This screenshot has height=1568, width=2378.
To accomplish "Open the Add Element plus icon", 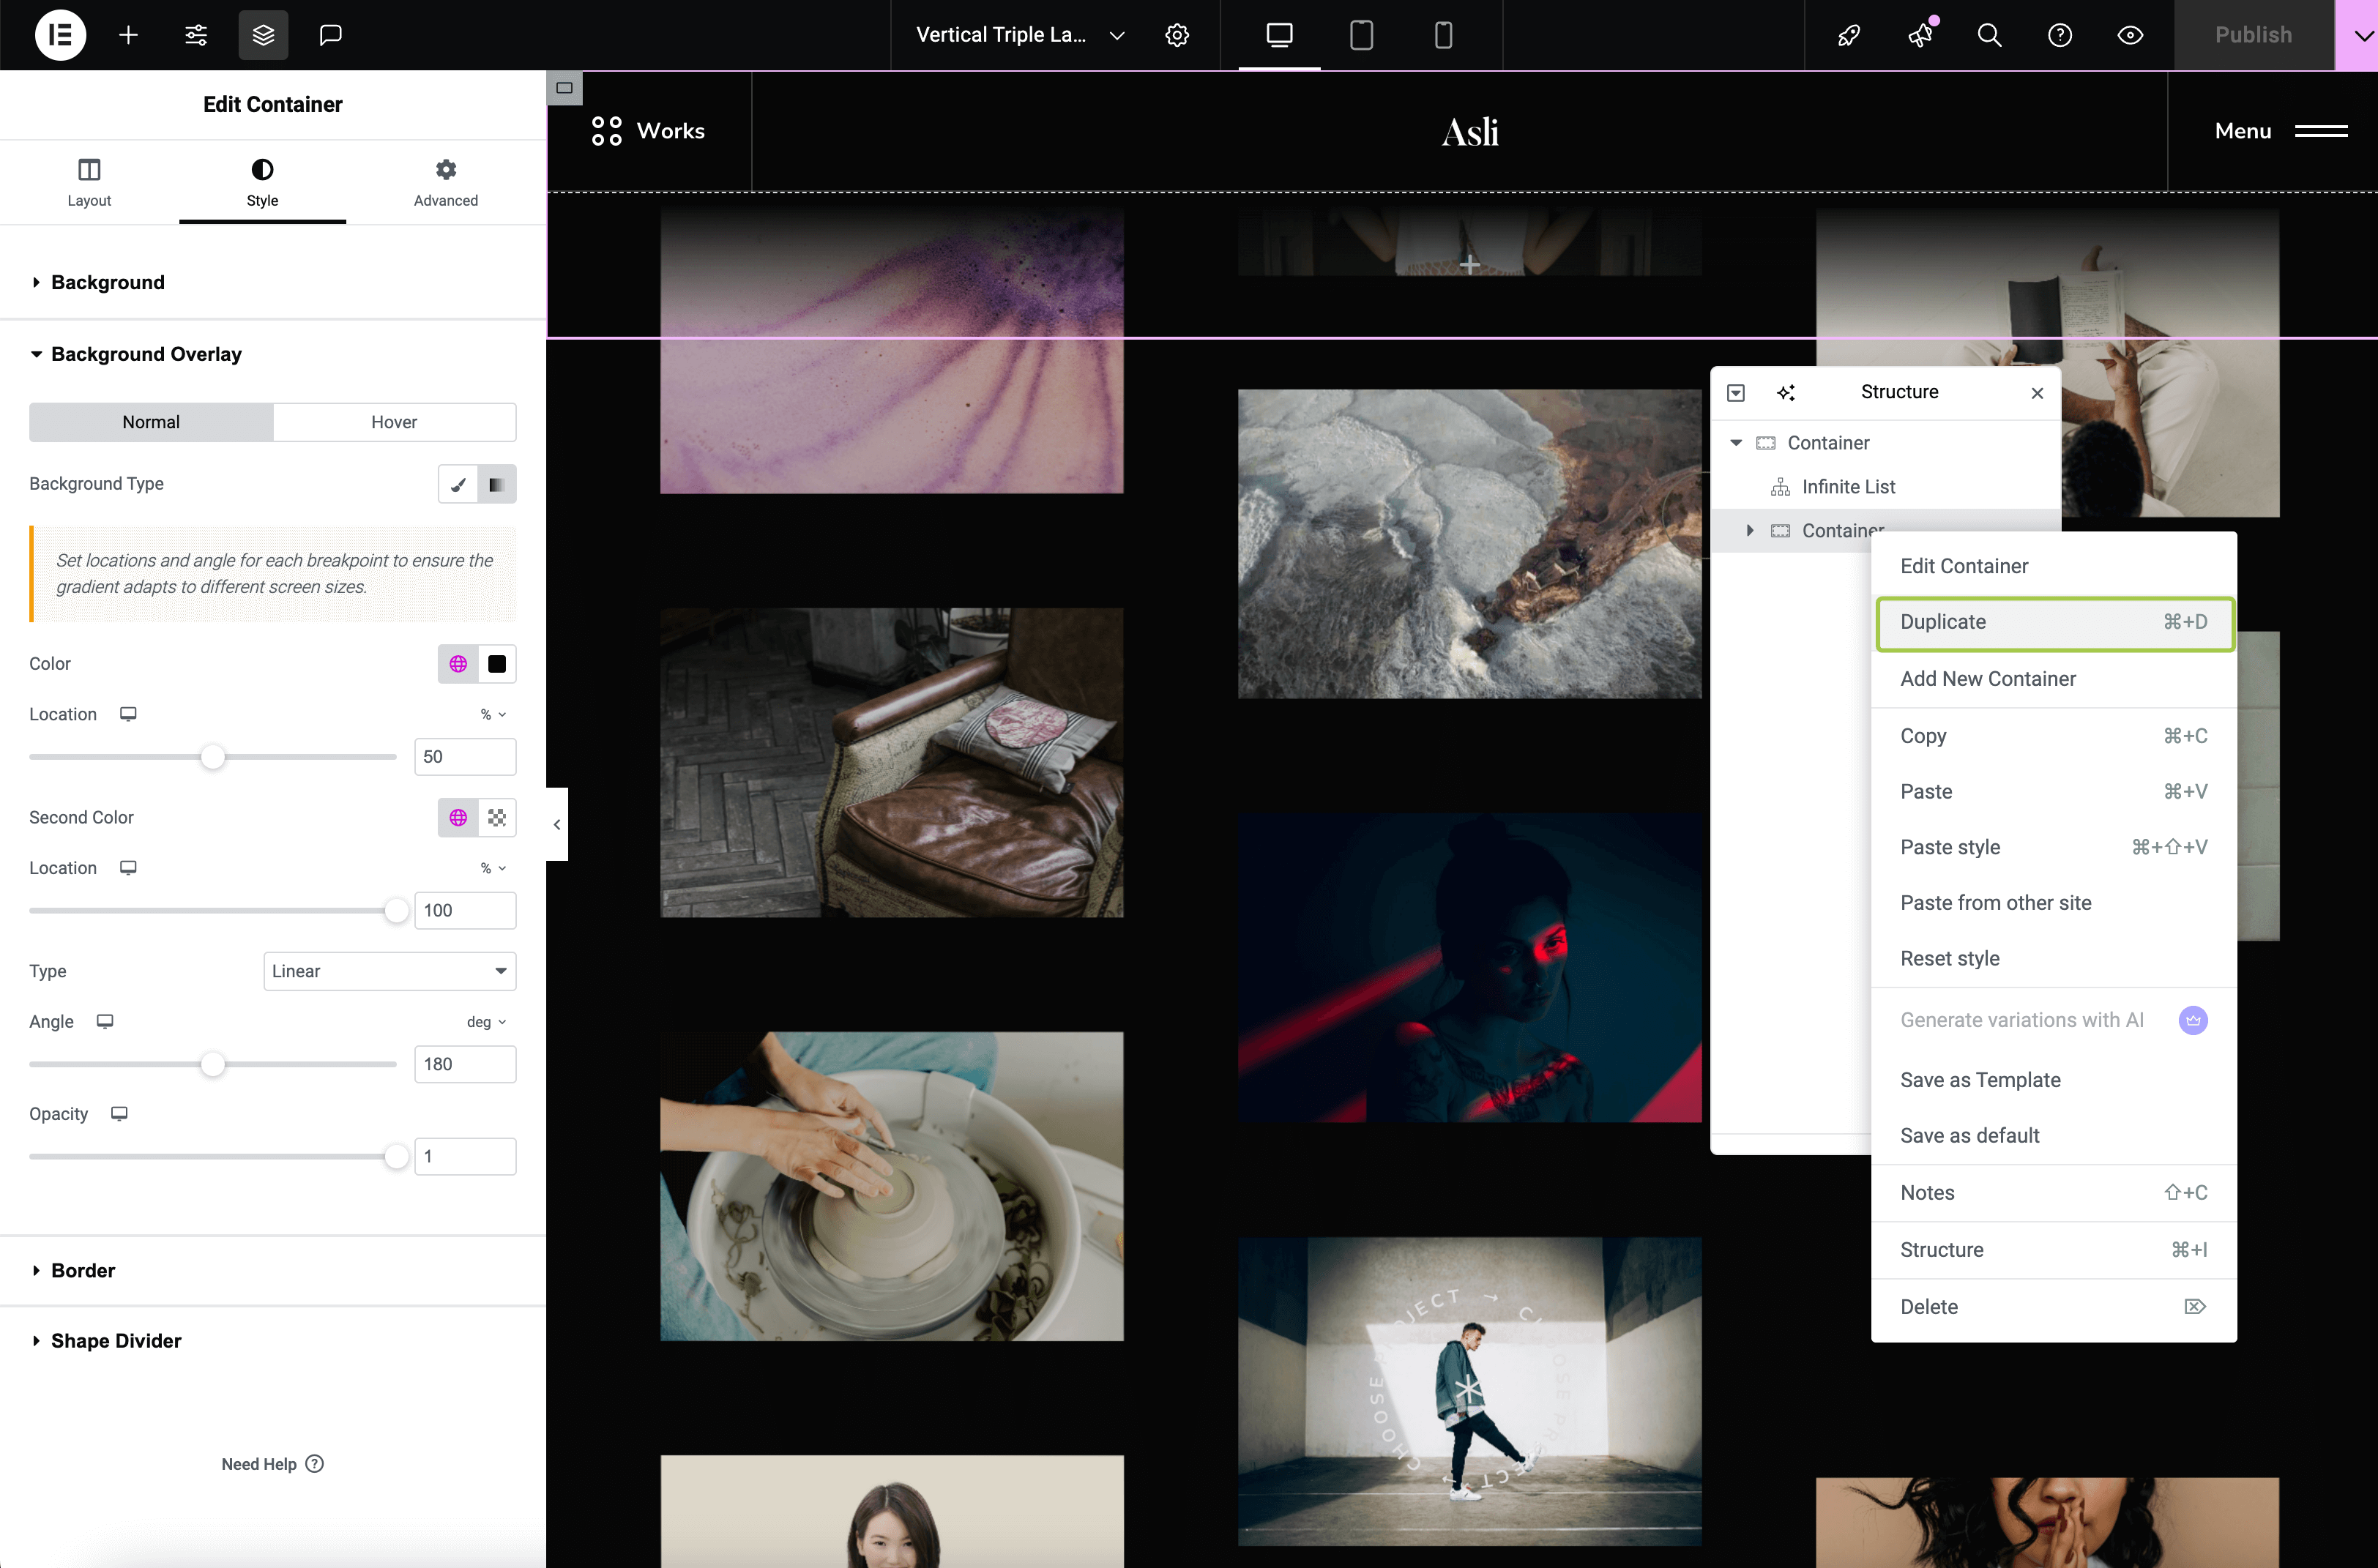I will click(x=128, y=35).
